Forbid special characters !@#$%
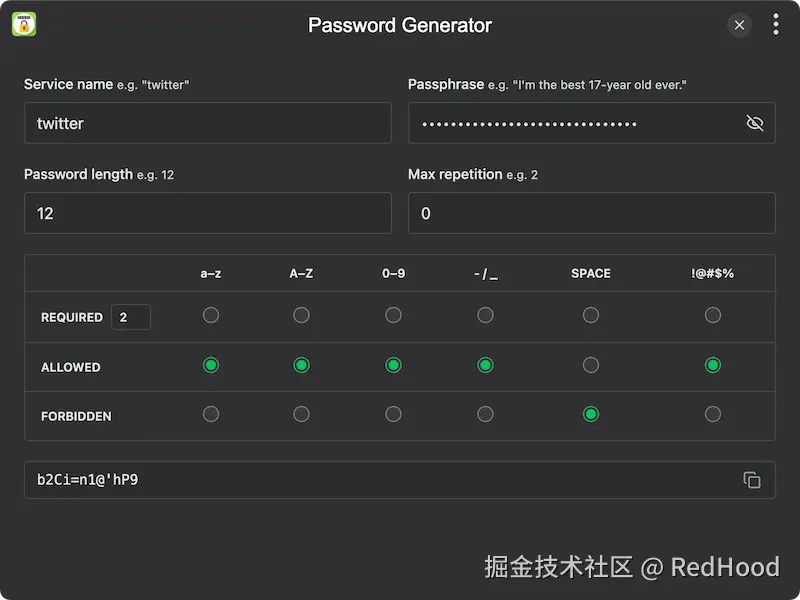This screenshot has width=800, height=600. [713, 414]
